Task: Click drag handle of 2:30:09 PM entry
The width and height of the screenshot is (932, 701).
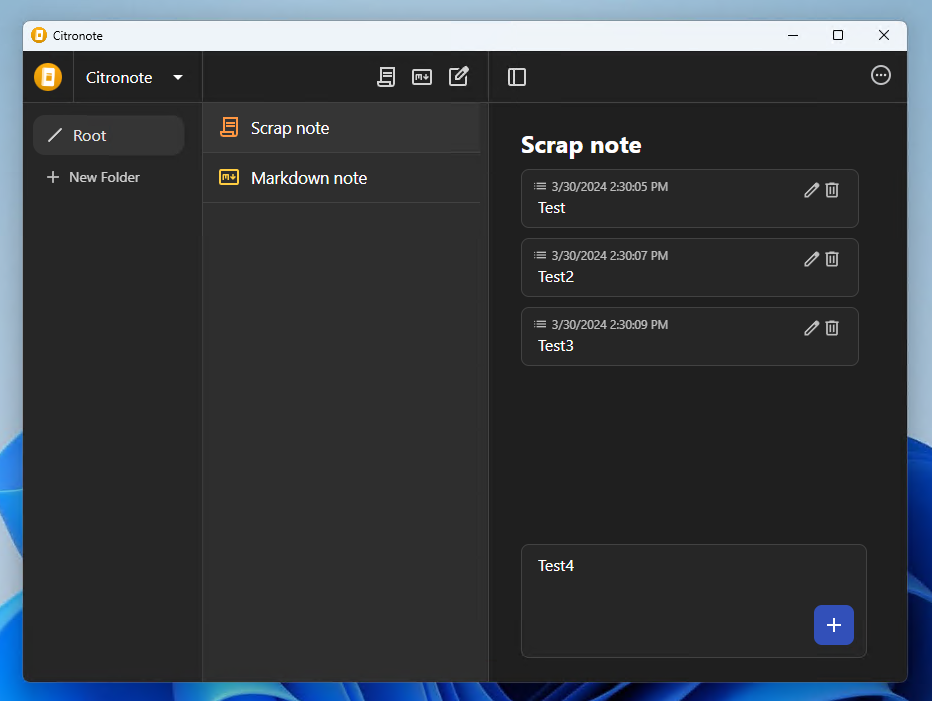Action: click(540, 324)
